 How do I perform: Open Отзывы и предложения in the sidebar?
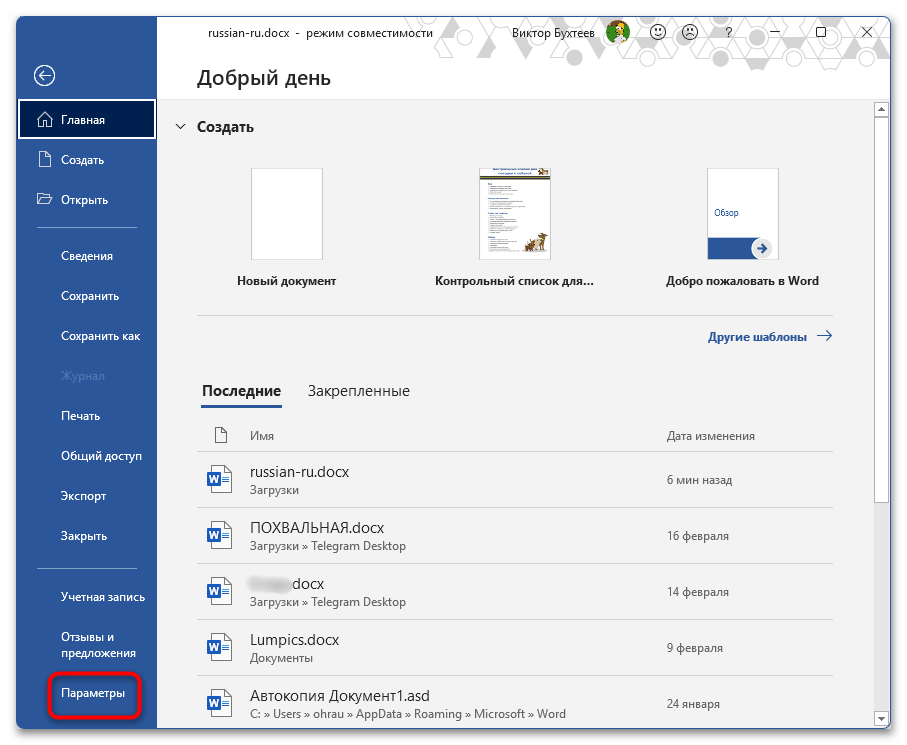(x=98, y=645)
